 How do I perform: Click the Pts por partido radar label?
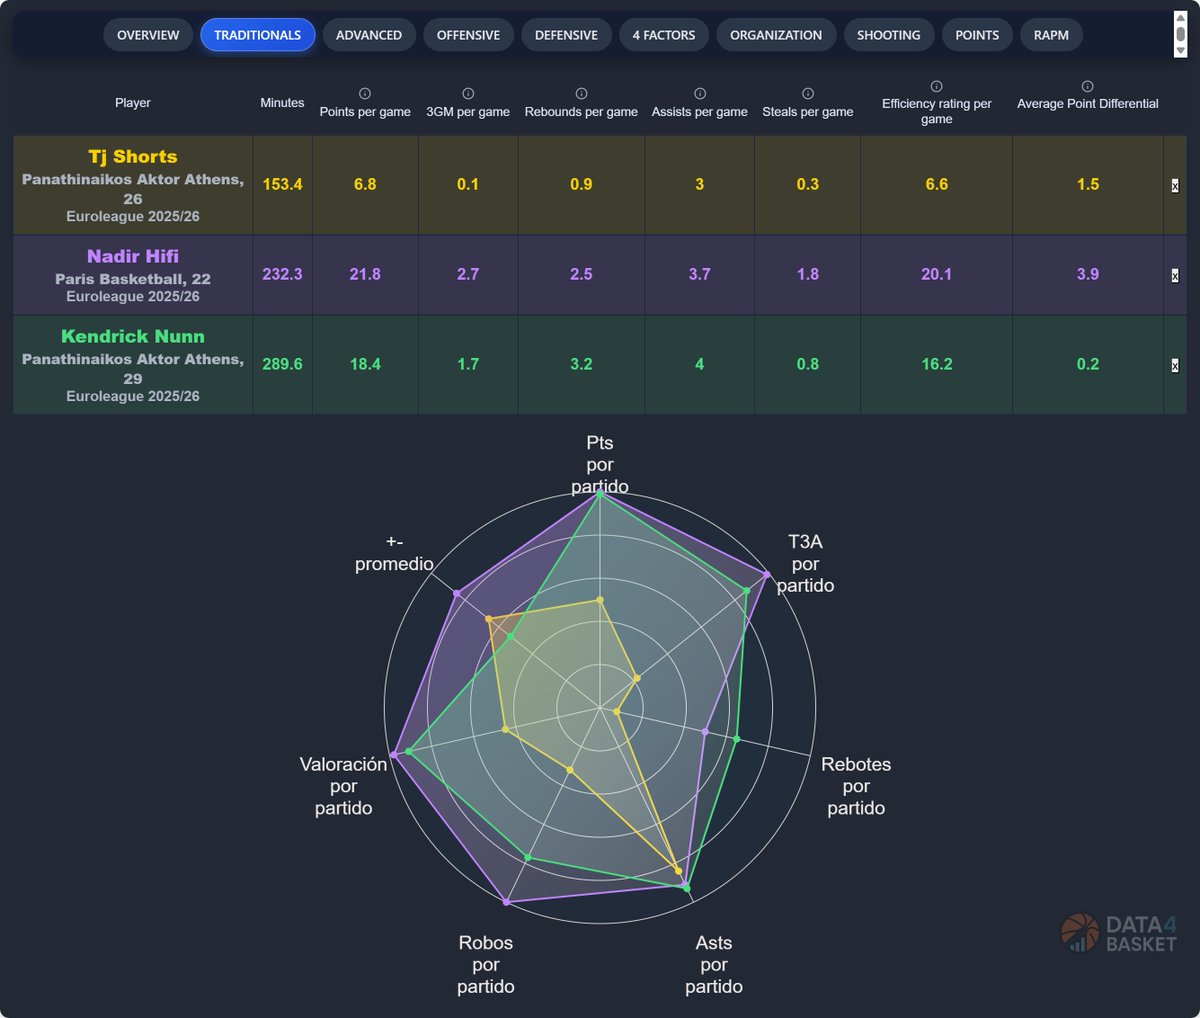click(x=600, y=465)
